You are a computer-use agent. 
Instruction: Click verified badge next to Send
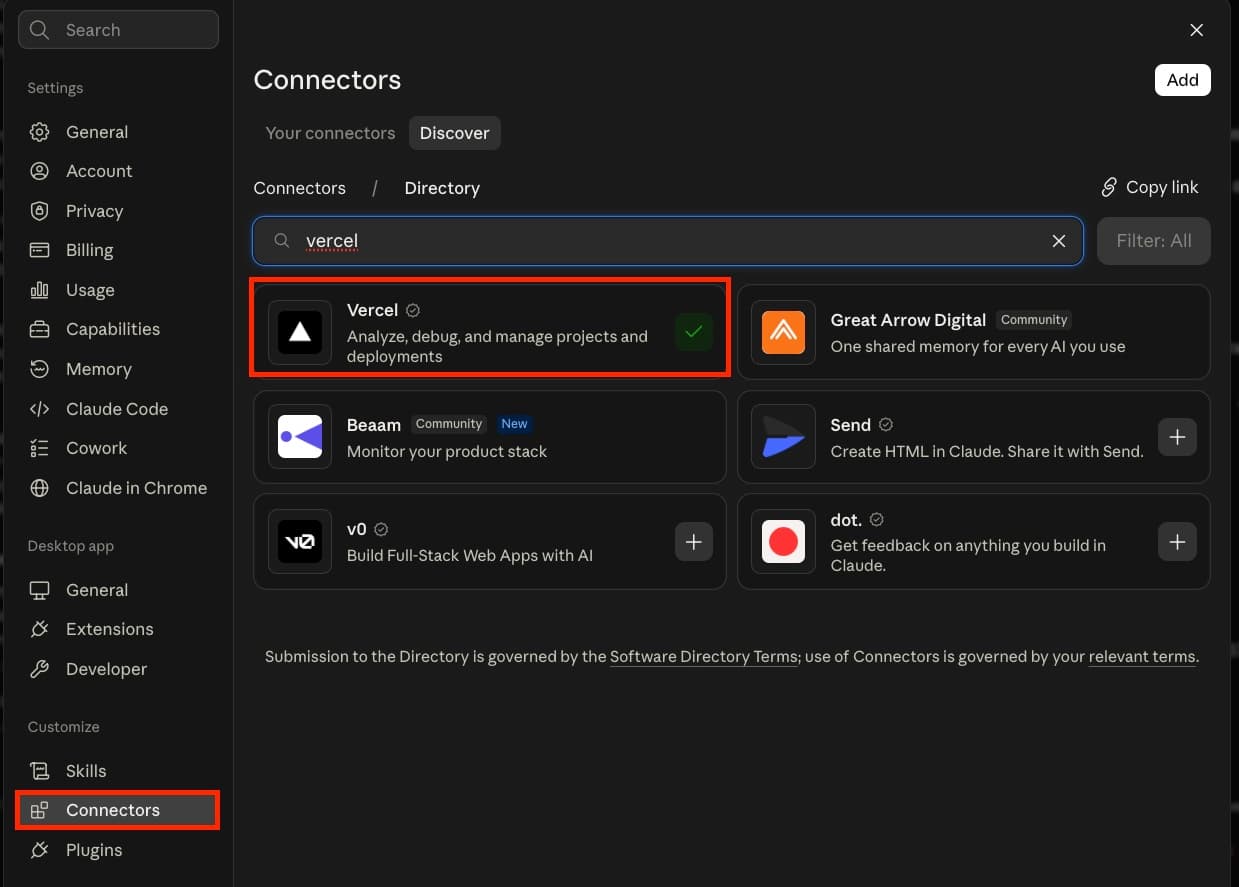(886, 425)
